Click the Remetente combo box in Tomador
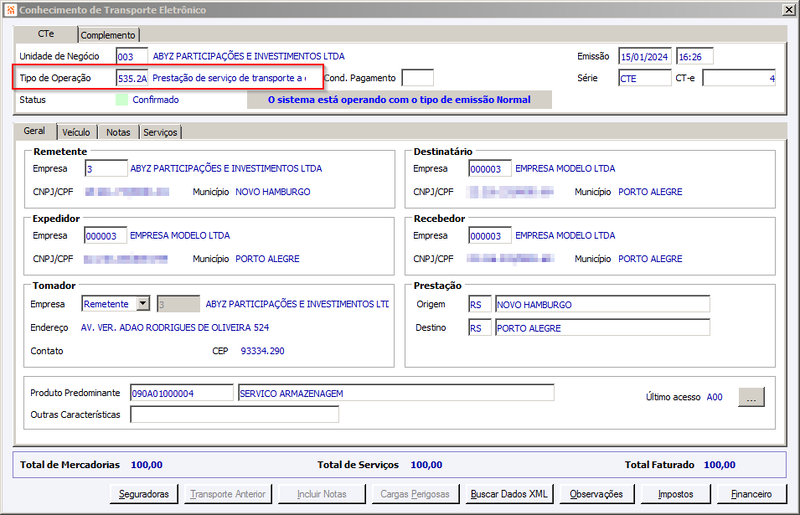Image resolution: width=800 pixels, height=515 pixels. 115,304
